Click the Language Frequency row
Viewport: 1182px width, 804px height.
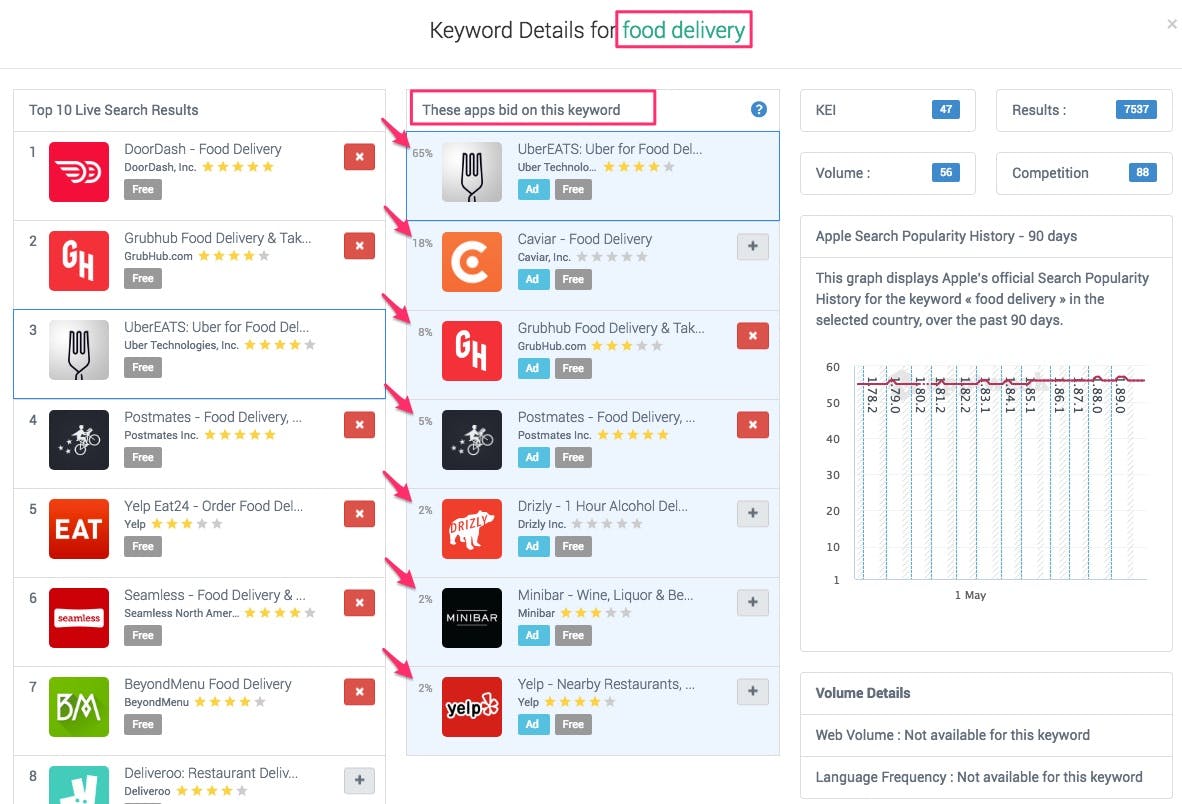pos(986,778)
